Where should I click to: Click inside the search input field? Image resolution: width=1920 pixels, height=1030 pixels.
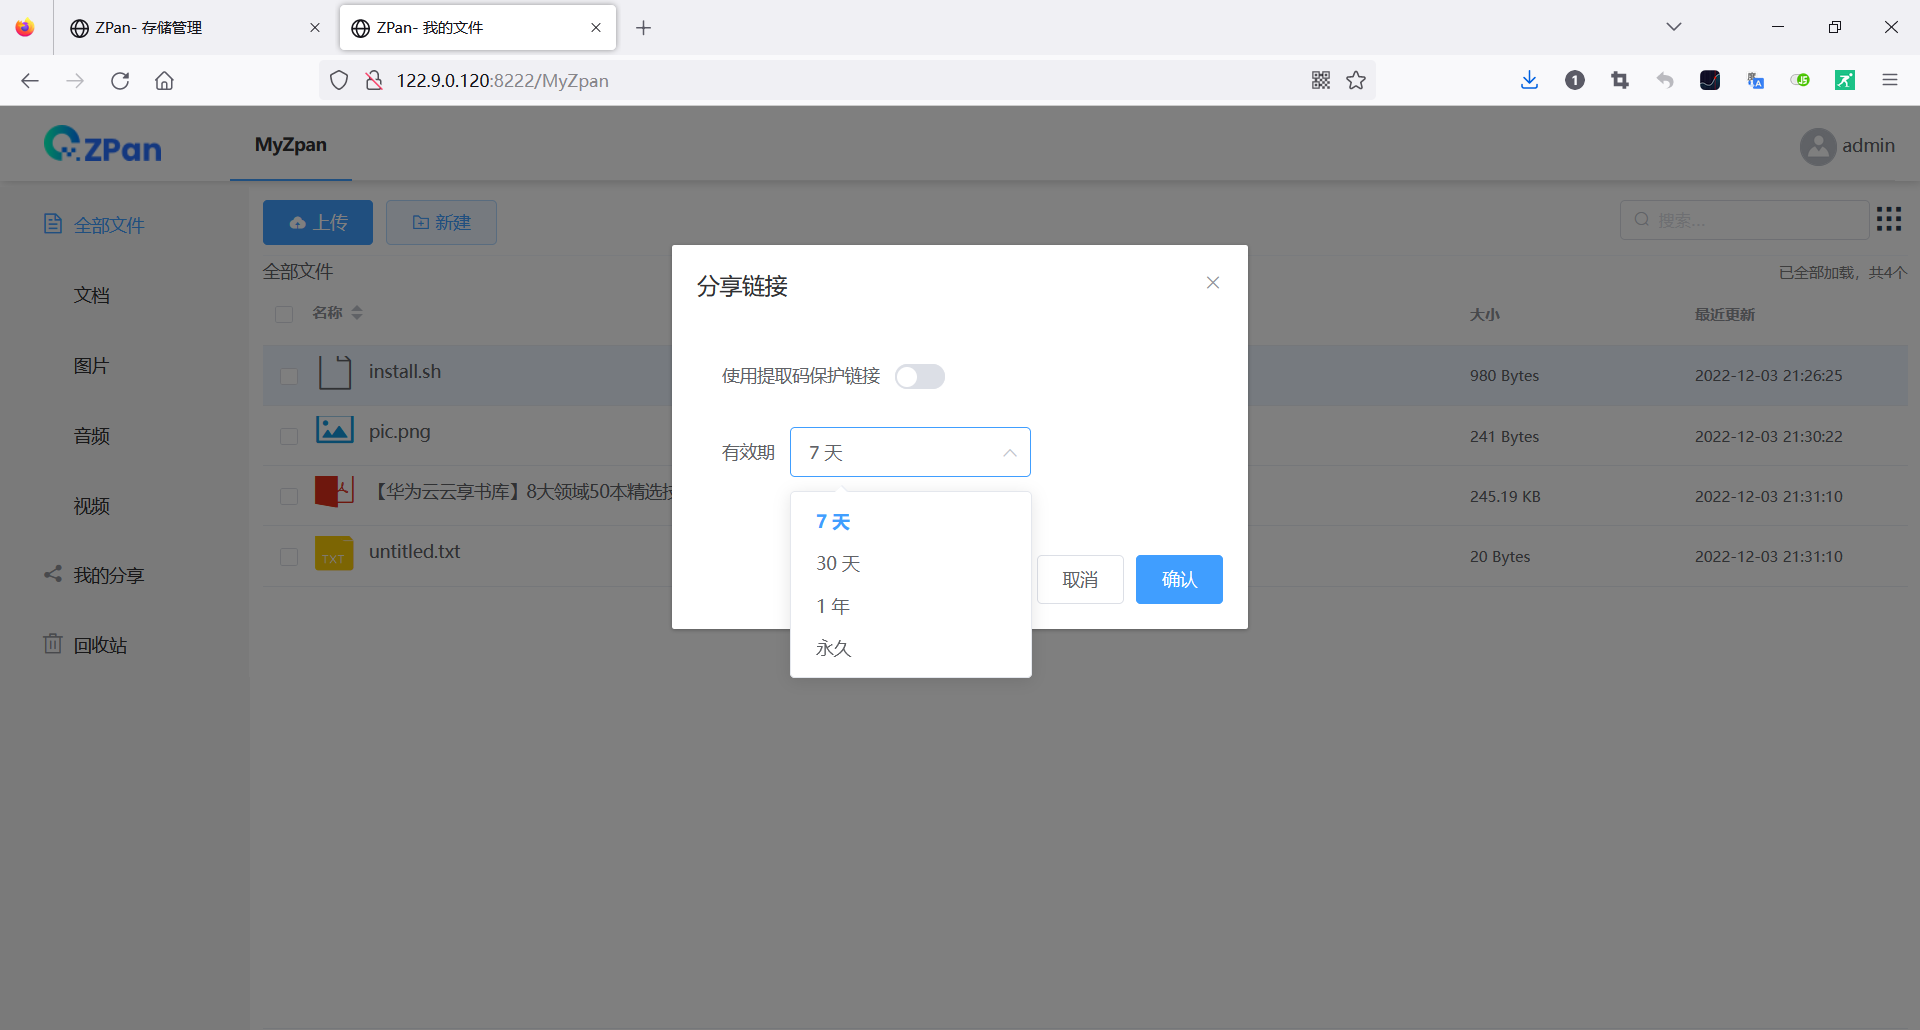tap(1745, 219)
